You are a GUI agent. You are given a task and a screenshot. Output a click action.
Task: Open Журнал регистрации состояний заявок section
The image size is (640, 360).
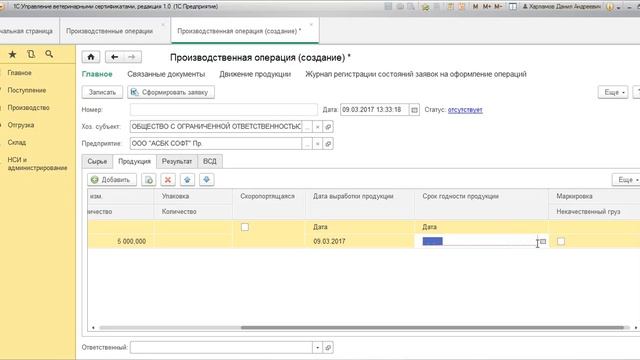click(x=416, y=74)
